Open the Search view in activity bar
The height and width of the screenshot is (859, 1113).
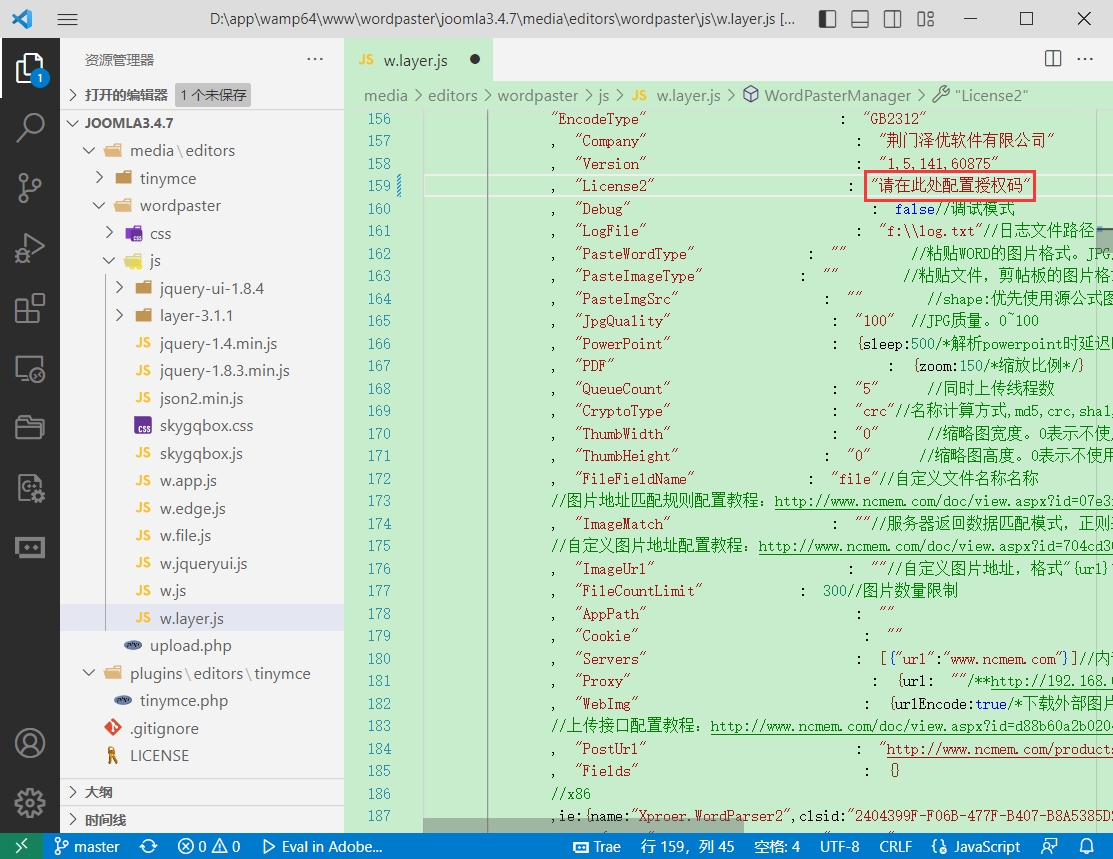(x=30, y=127)
